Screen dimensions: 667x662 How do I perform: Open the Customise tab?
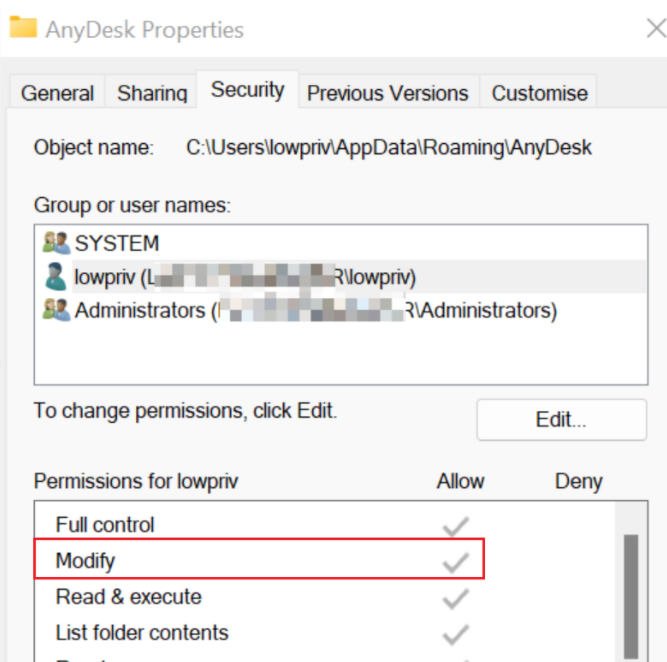click(x=539, y=94)
